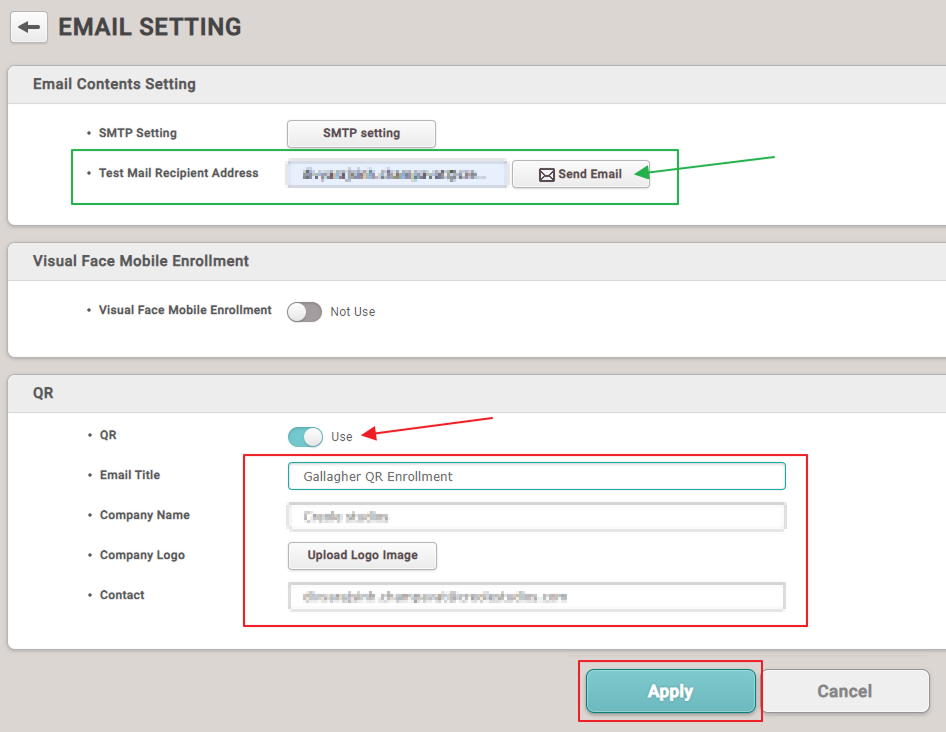This screenshot has width=946, height=732.
Task: Click the Company Logo row label
Action: pos(142,555)
